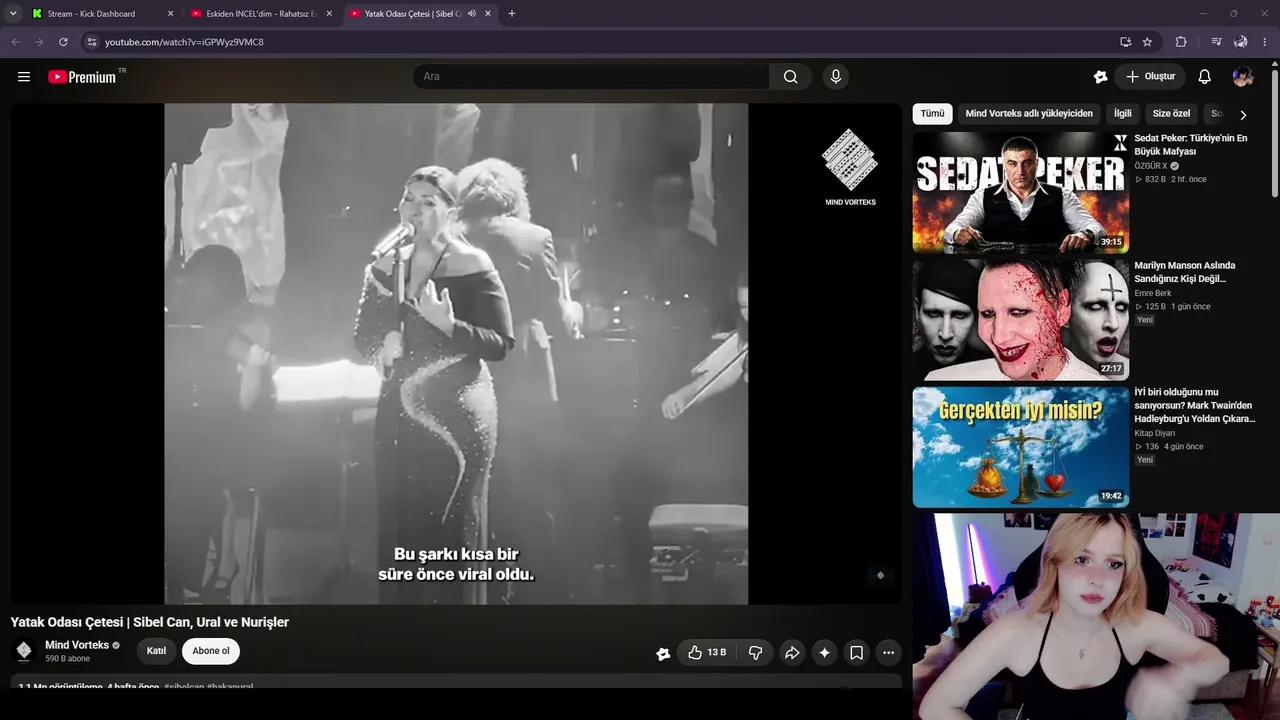Go forward with Chrome's forward arrow
Viewport: 1280px width, 720px height.
coord(39,42)
